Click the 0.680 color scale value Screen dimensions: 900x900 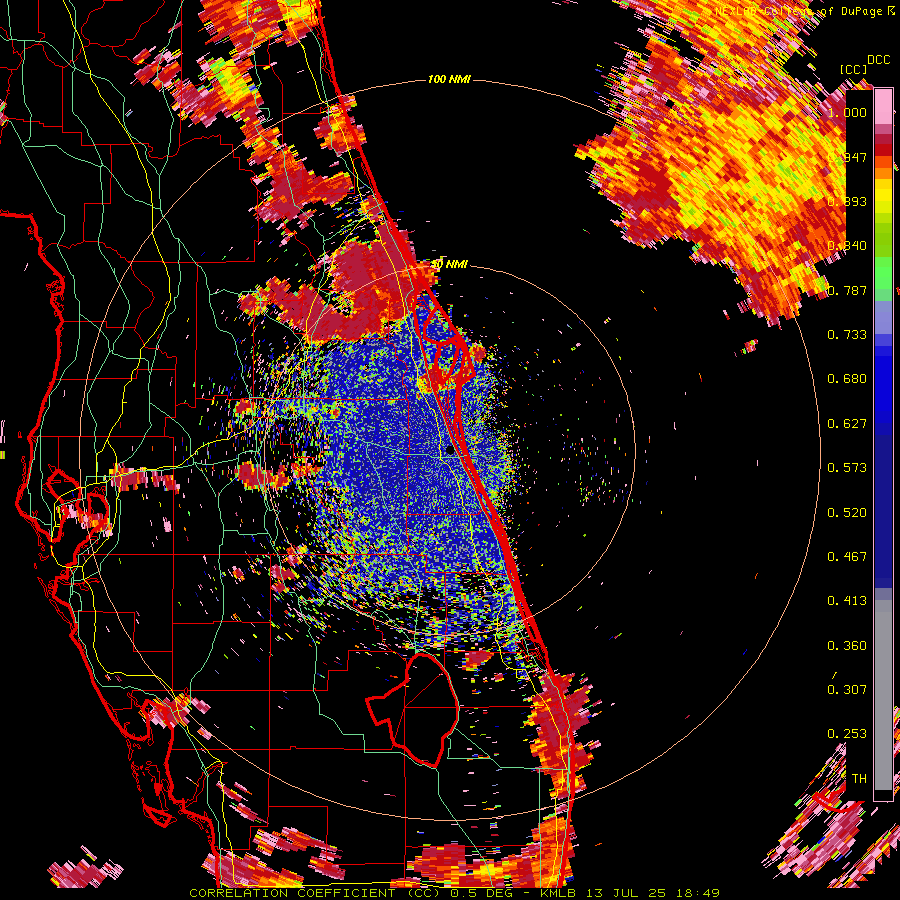point(847,379)
